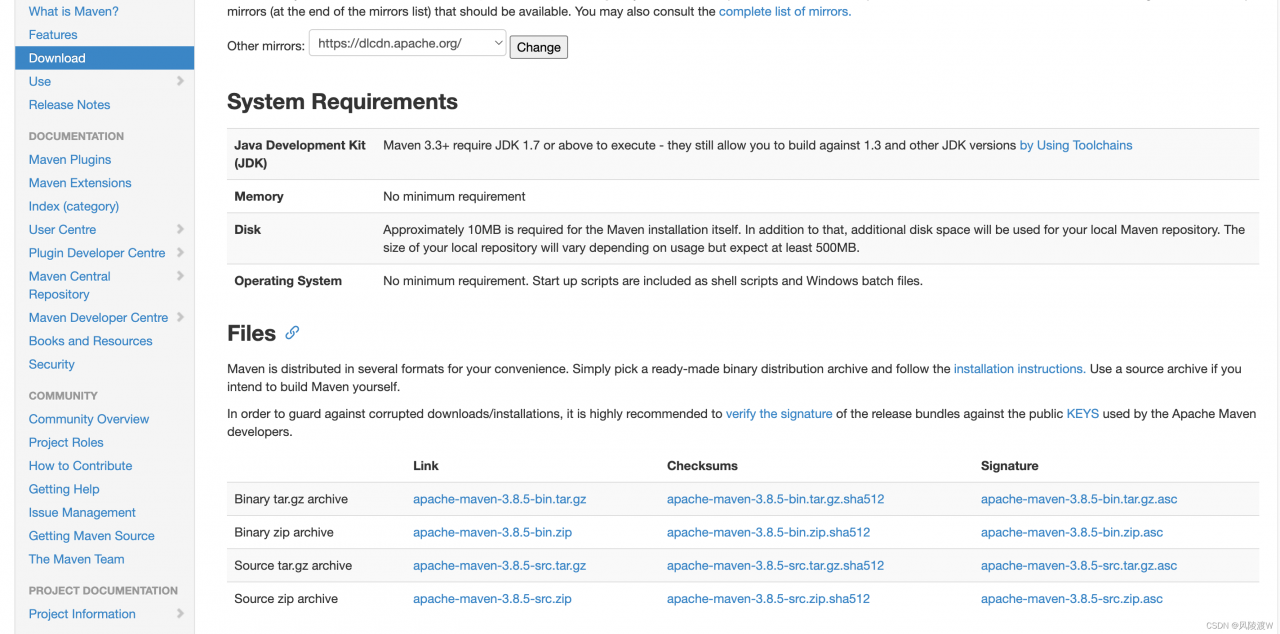Click the Memory row label
The image size is (1280, 634).
coord(259,197)
